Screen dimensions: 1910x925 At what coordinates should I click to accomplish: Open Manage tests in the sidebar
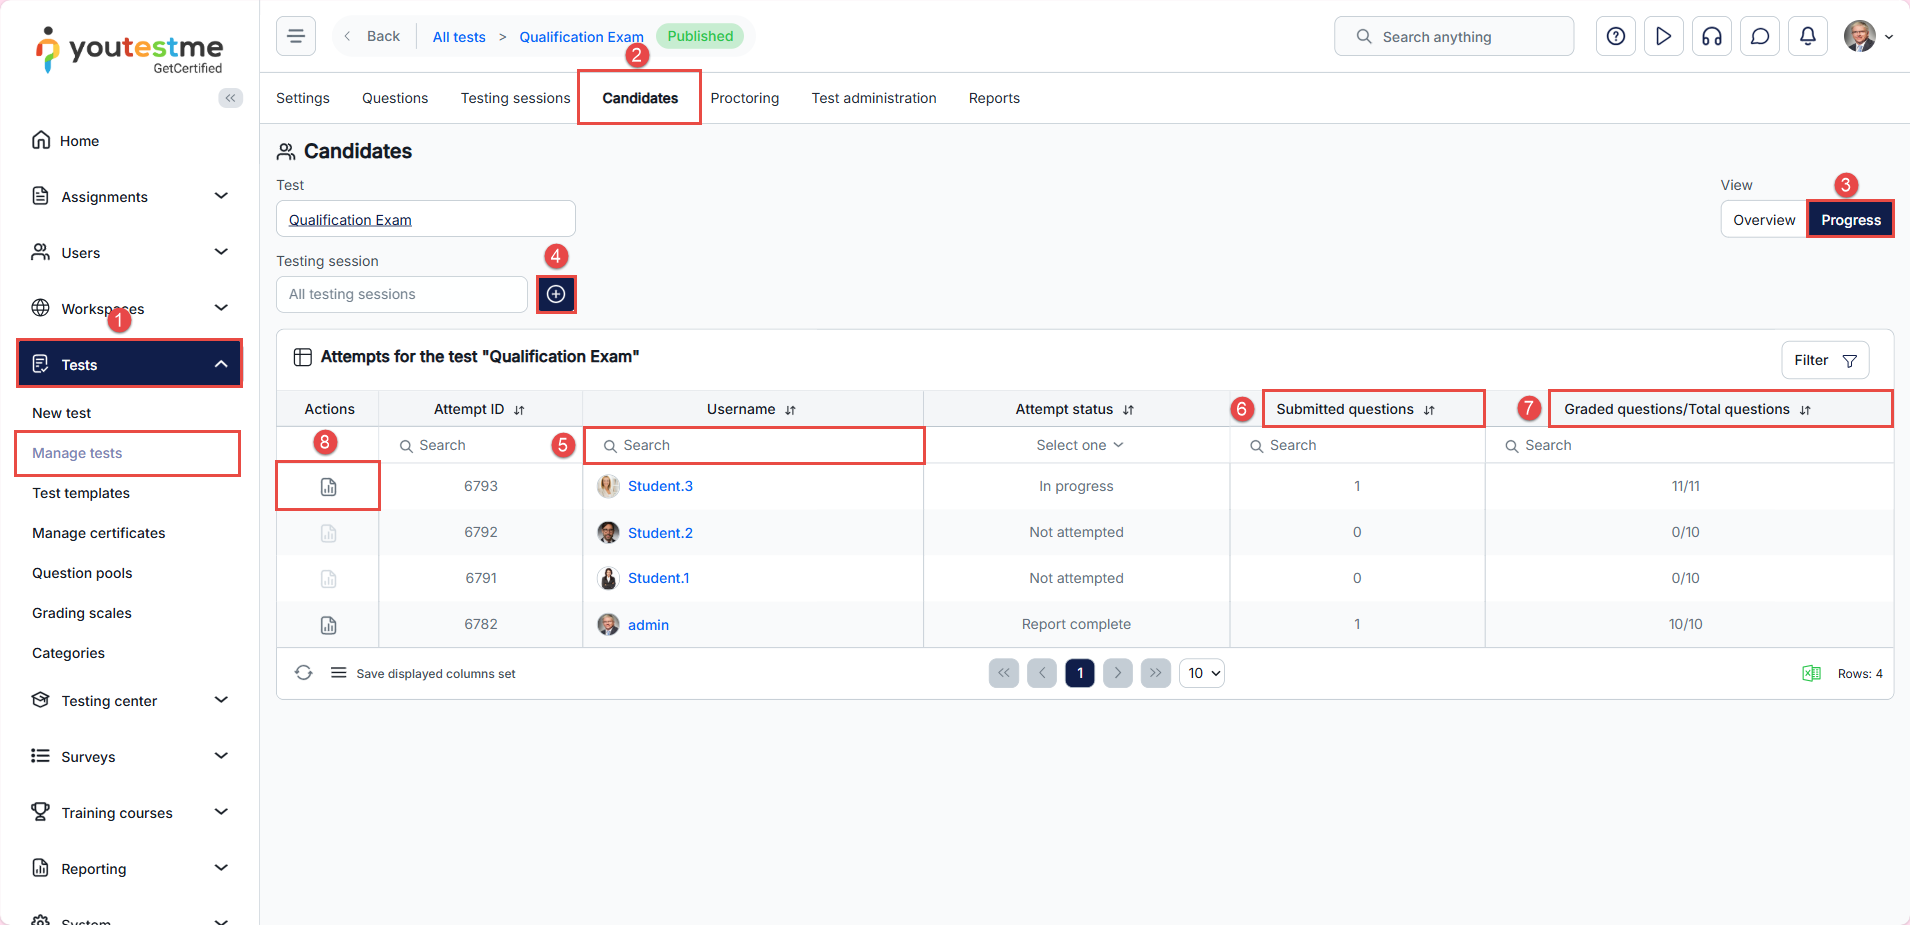coord(77,453)
